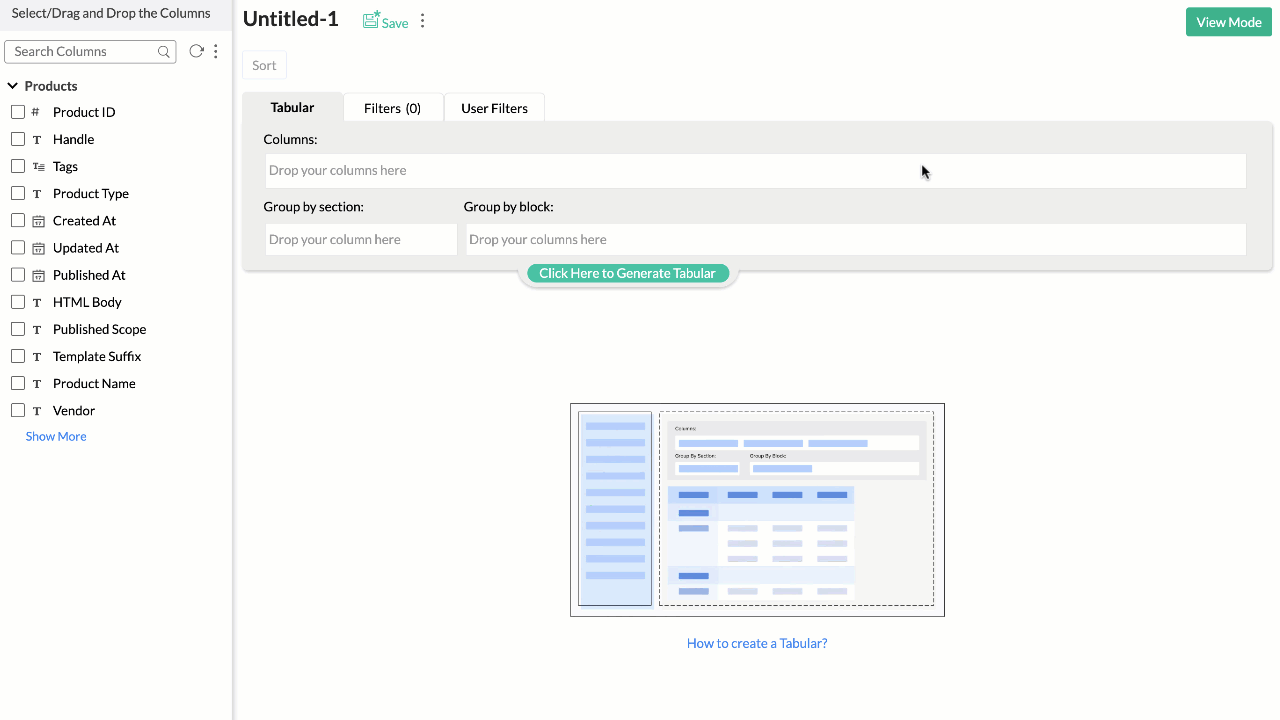
Task: Click the multi-line text icon beside Tags
Action: 38,167
